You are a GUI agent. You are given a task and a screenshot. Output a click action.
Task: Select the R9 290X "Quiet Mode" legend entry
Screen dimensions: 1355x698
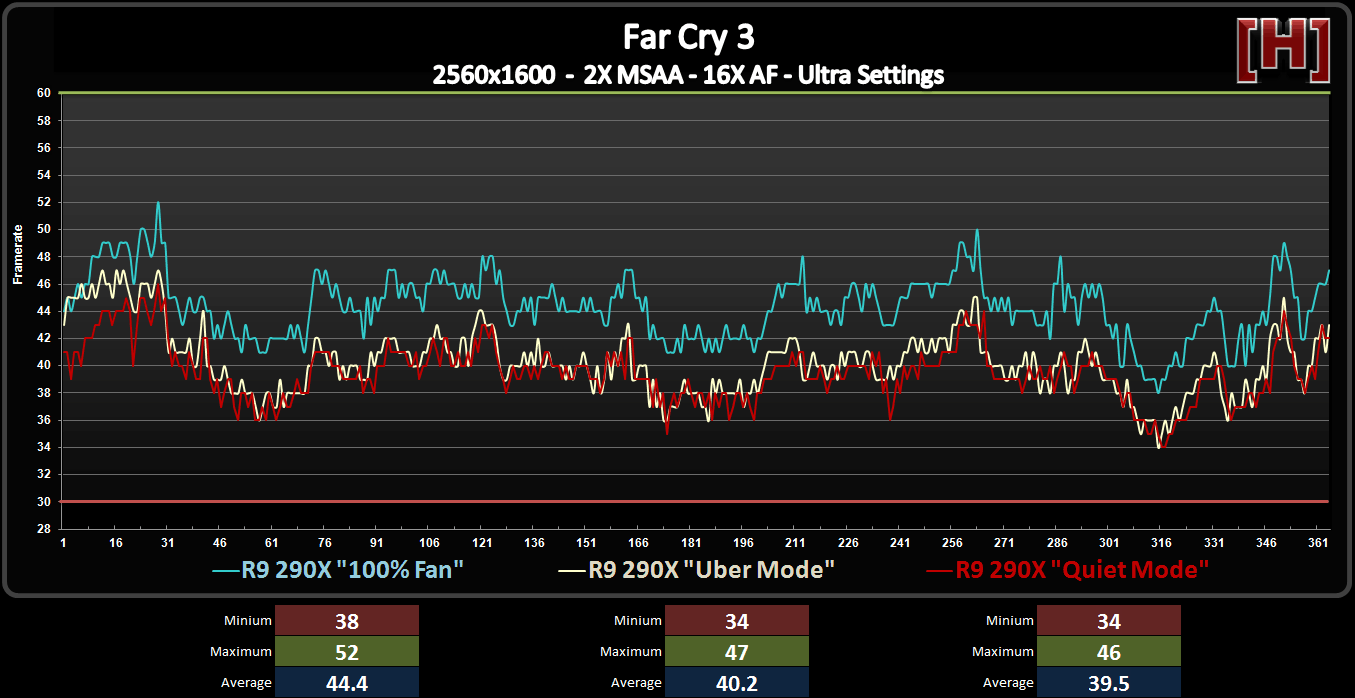[1068, 570]
